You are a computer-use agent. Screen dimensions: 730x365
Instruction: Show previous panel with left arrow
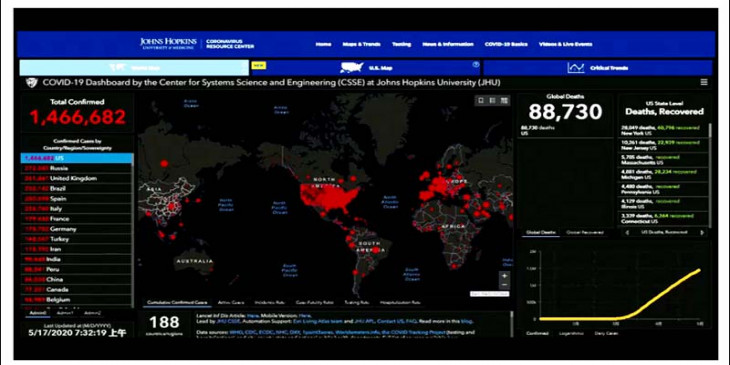[x=628, y=232]
